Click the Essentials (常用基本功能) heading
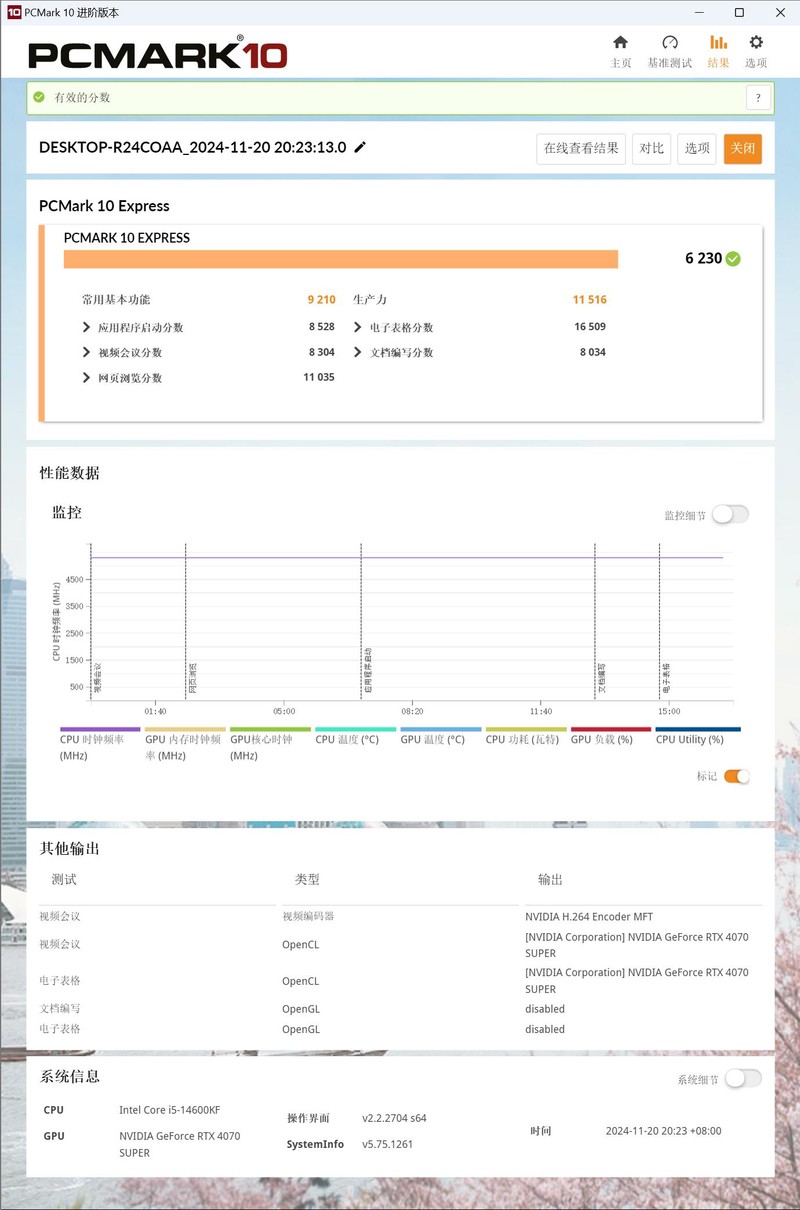The height and width of the screenshot is (1210, 800). 116,299
